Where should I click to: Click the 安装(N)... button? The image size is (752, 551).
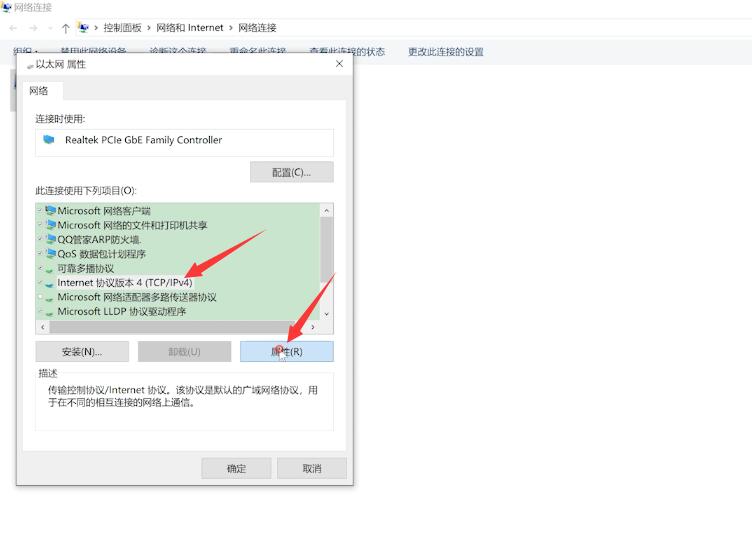82,352
